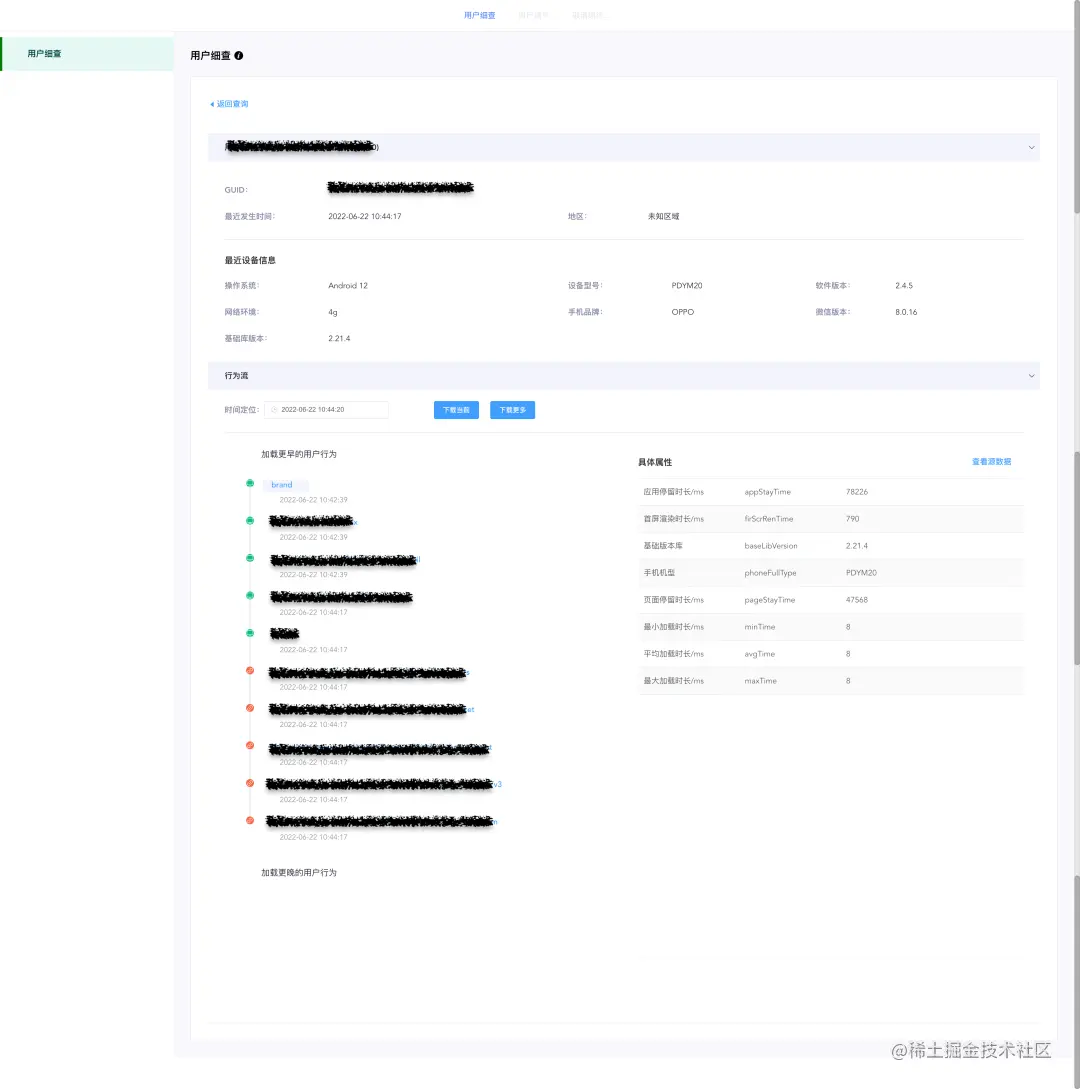Click the first green dot dated 10:44:17
This screenshot has width=1080, height=1089.
tap(250, 595)
